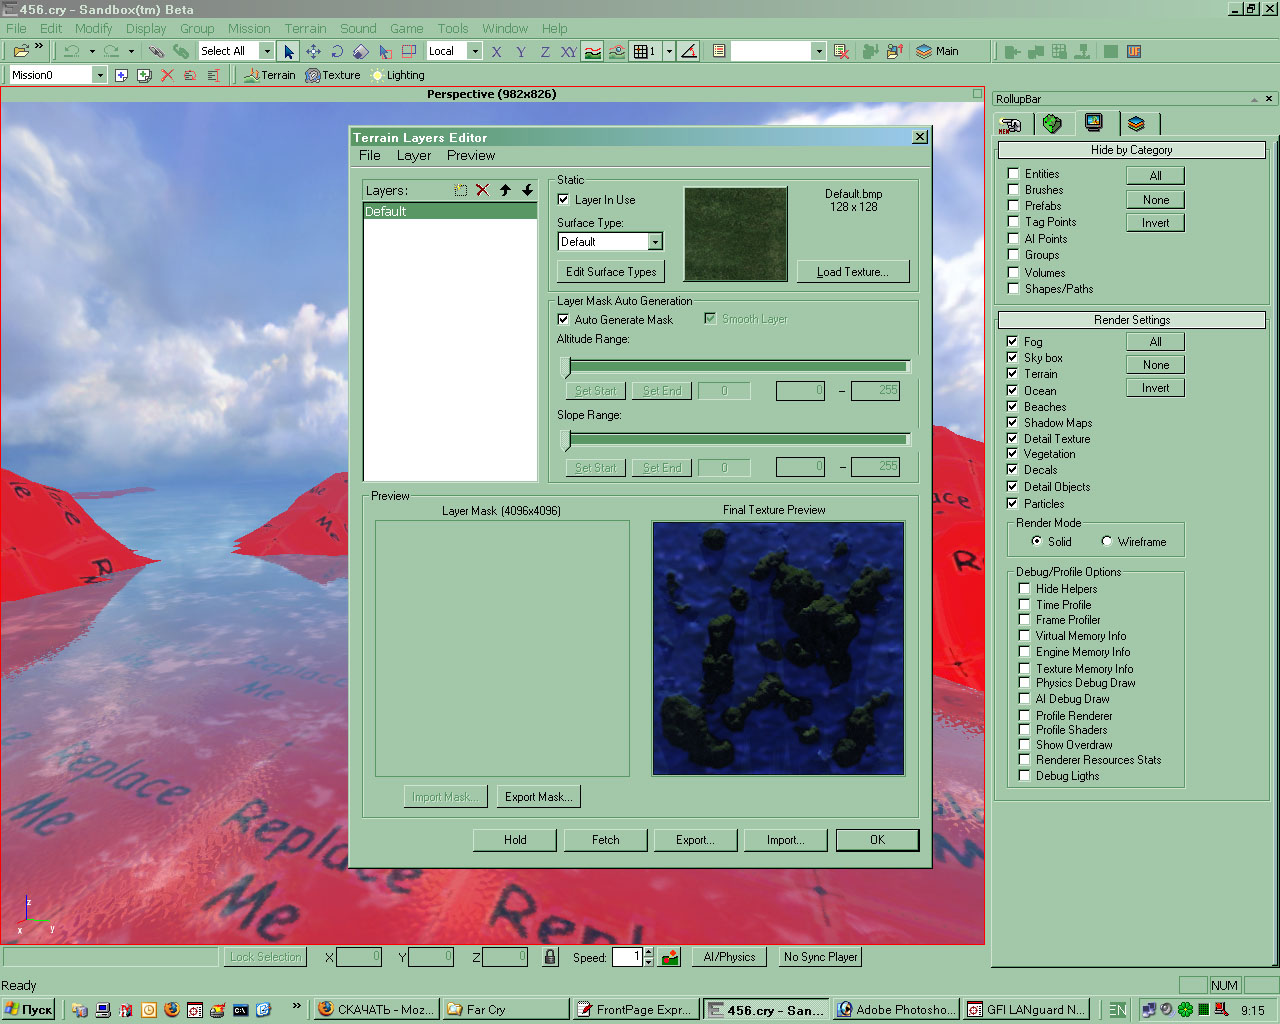The width and height of the screenshot is (1280, 1024).
Task: Constrain to Z axis
Action: 545,51
